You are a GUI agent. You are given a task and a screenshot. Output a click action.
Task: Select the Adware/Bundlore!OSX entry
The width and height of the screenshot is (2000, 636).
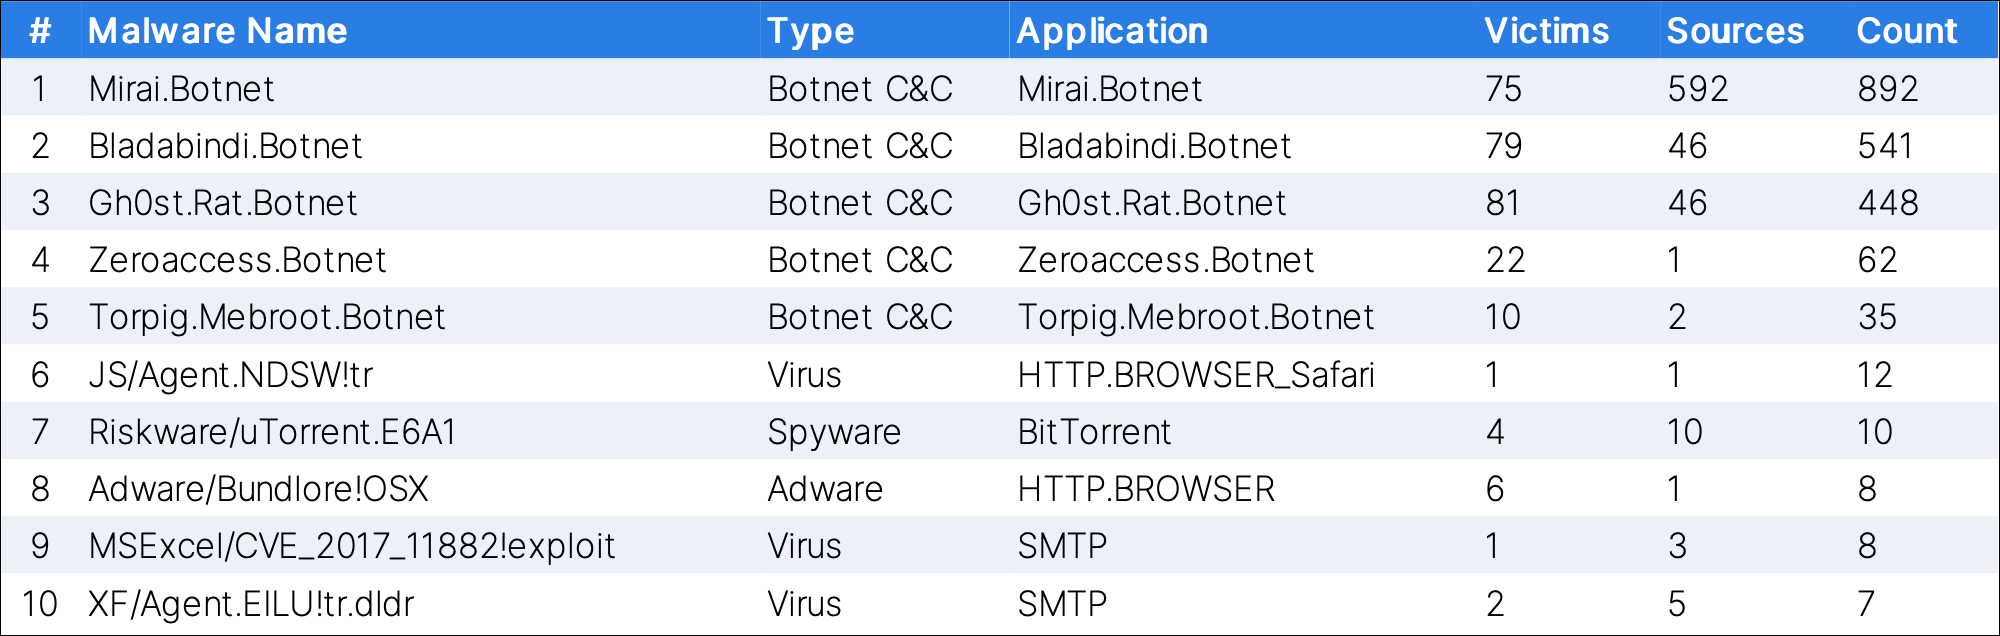point(259,489)
